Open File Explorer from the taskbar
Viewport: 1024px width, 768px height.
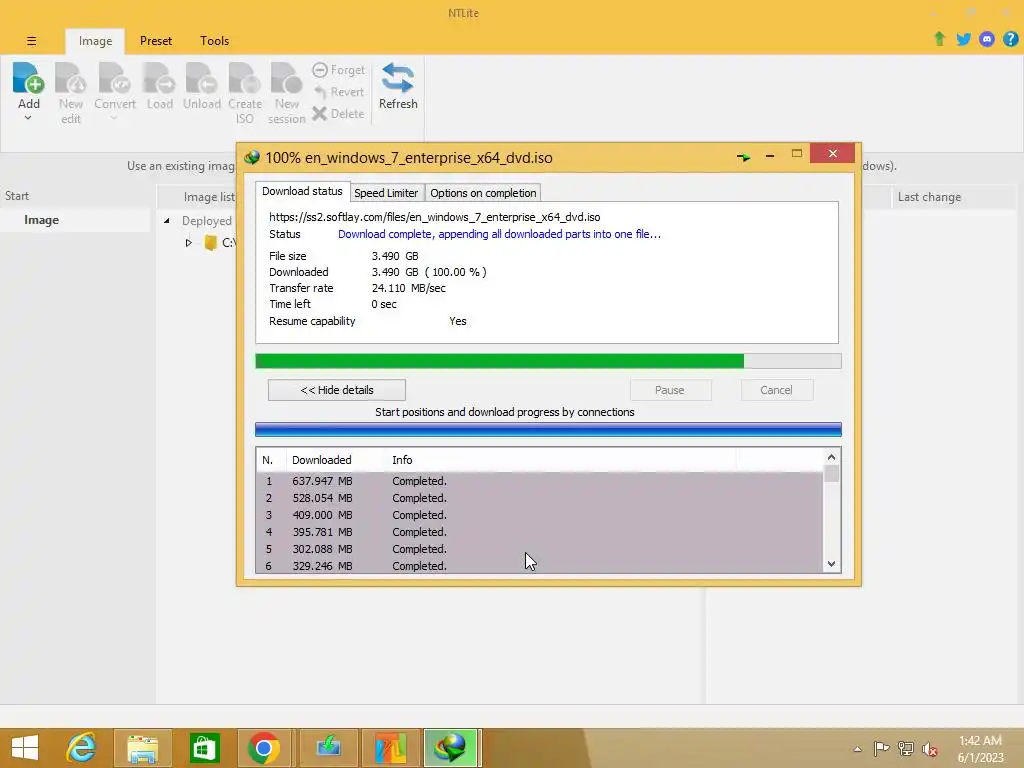tap(143, 748)
